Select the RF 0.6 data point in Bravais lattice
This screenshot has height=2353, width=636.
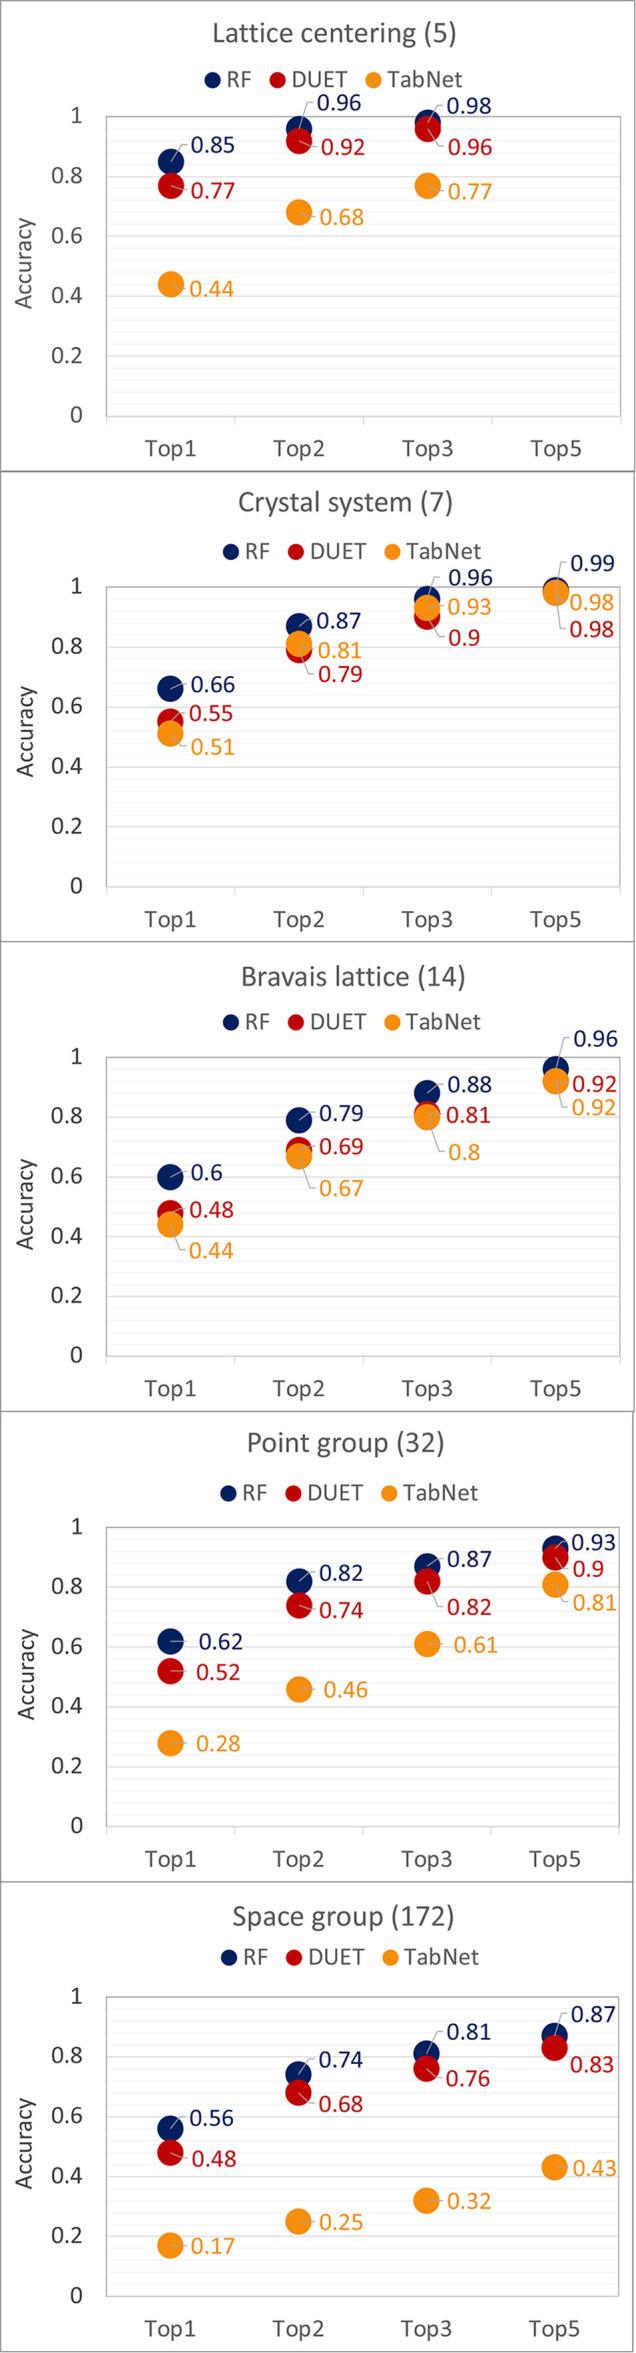171,1177
